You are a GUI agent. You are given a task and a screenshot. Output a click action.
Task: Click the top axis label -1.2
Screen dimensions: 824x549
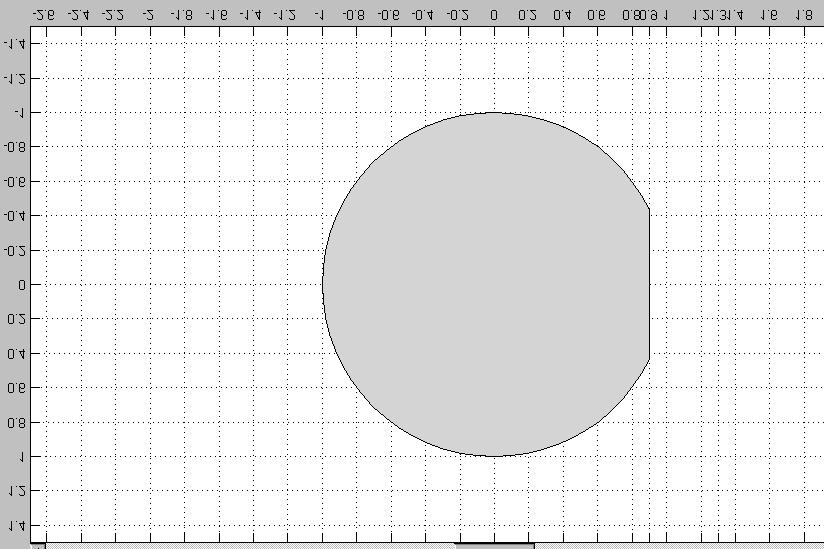tap(285, 15)
